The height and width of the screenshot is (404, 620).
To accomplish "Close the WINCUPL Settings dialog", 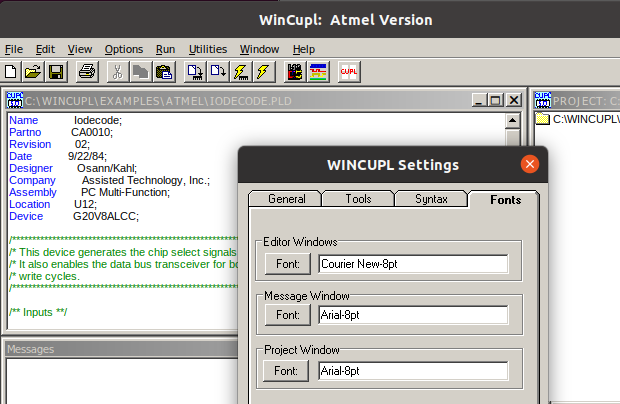I will pos(530,164).
